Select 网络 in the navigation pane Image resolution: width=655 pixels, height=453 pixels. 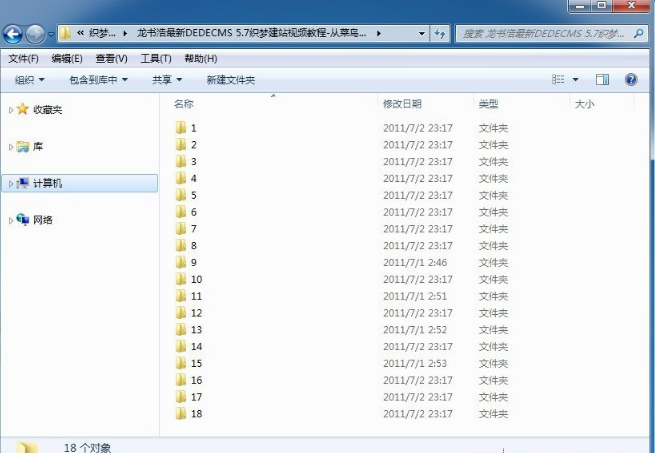pyautogui.click(x=43, y=220)
